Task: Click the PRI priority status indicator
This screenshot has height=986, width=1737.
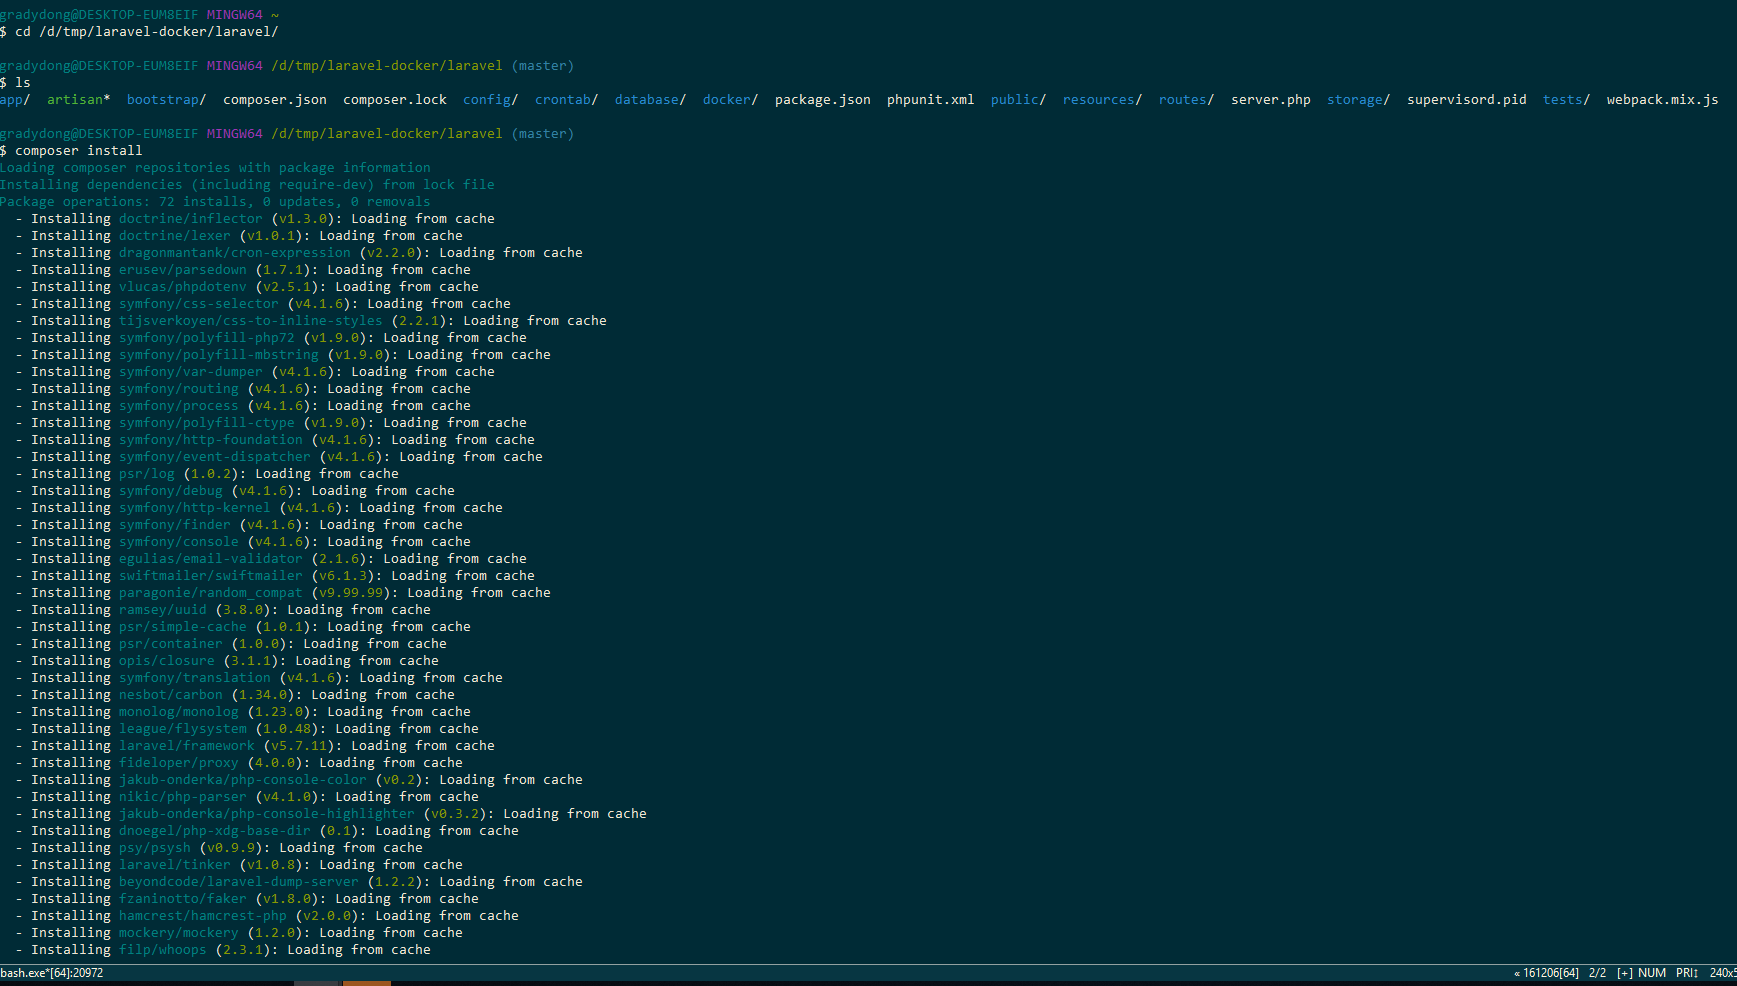Action: [x=1687, y=973]
